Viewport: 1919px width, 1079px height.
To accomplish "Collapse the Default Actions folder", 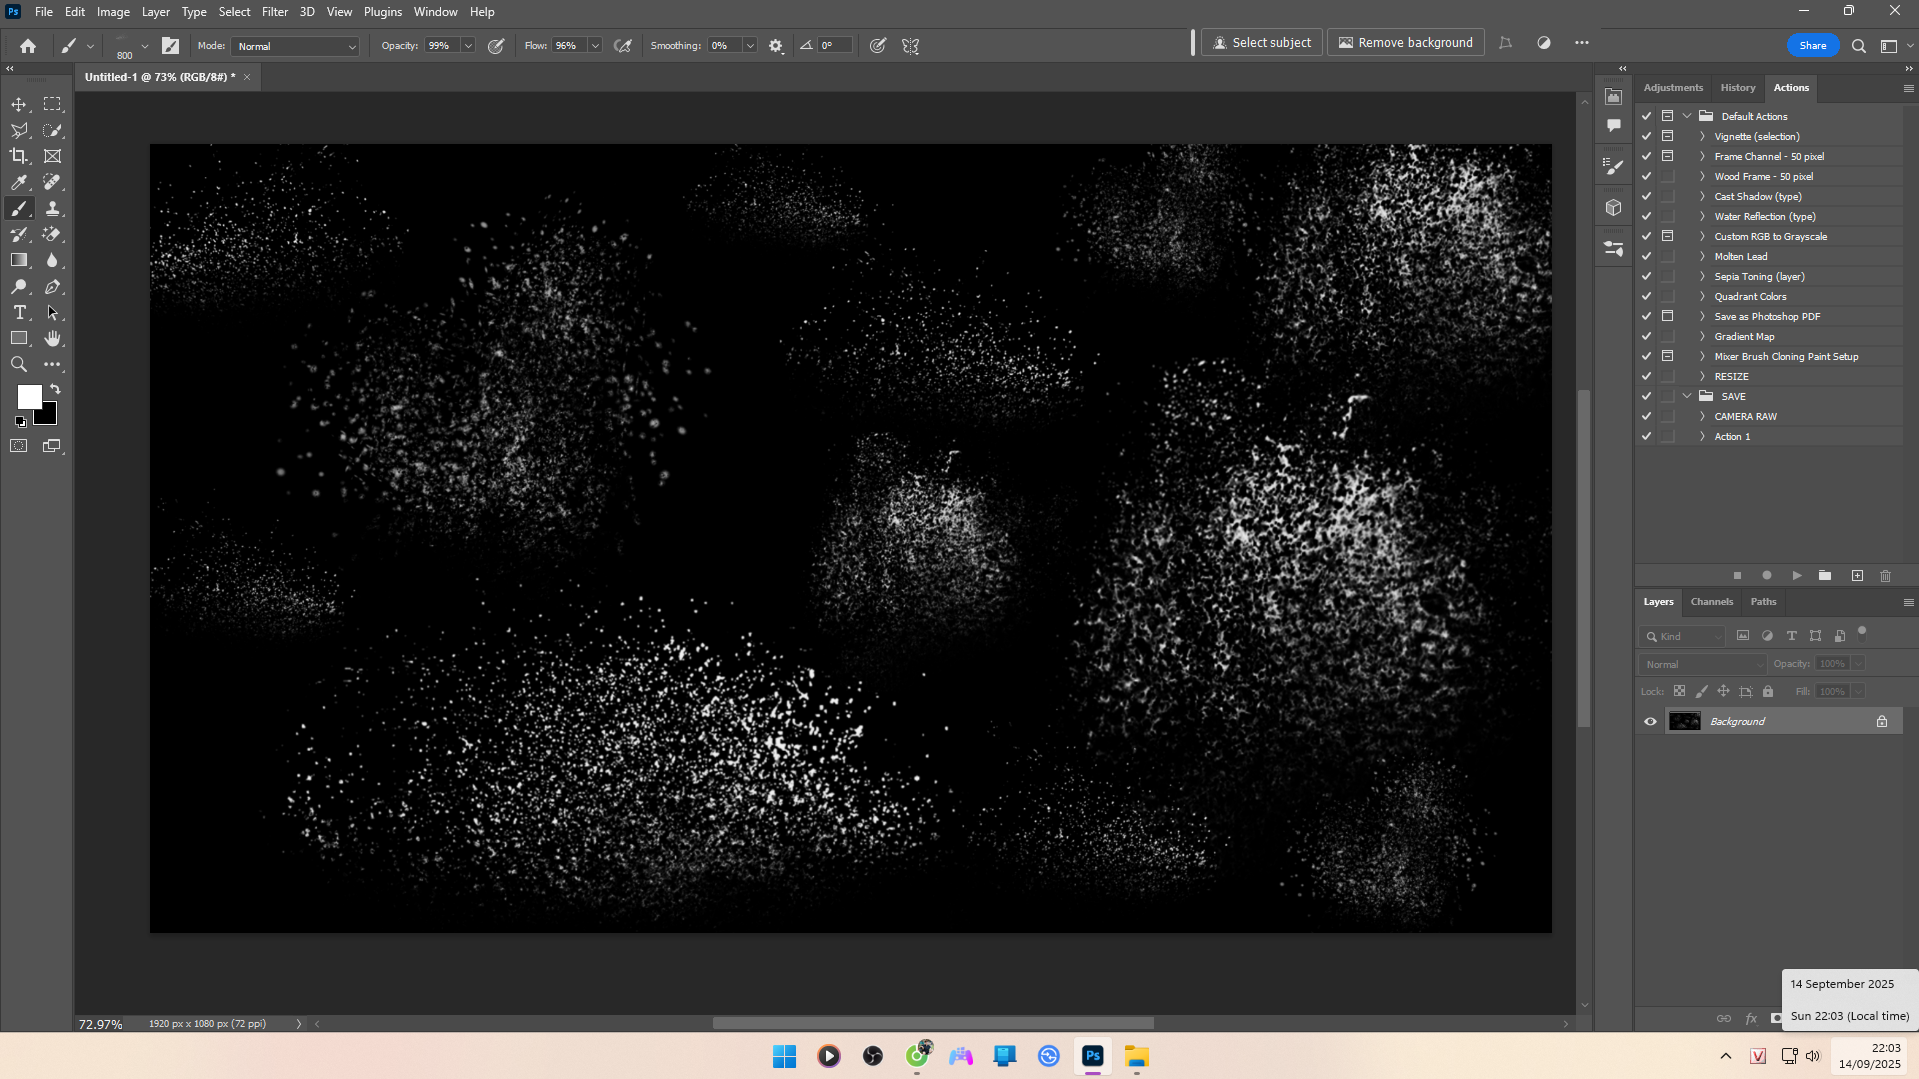I will point(1687,116).
